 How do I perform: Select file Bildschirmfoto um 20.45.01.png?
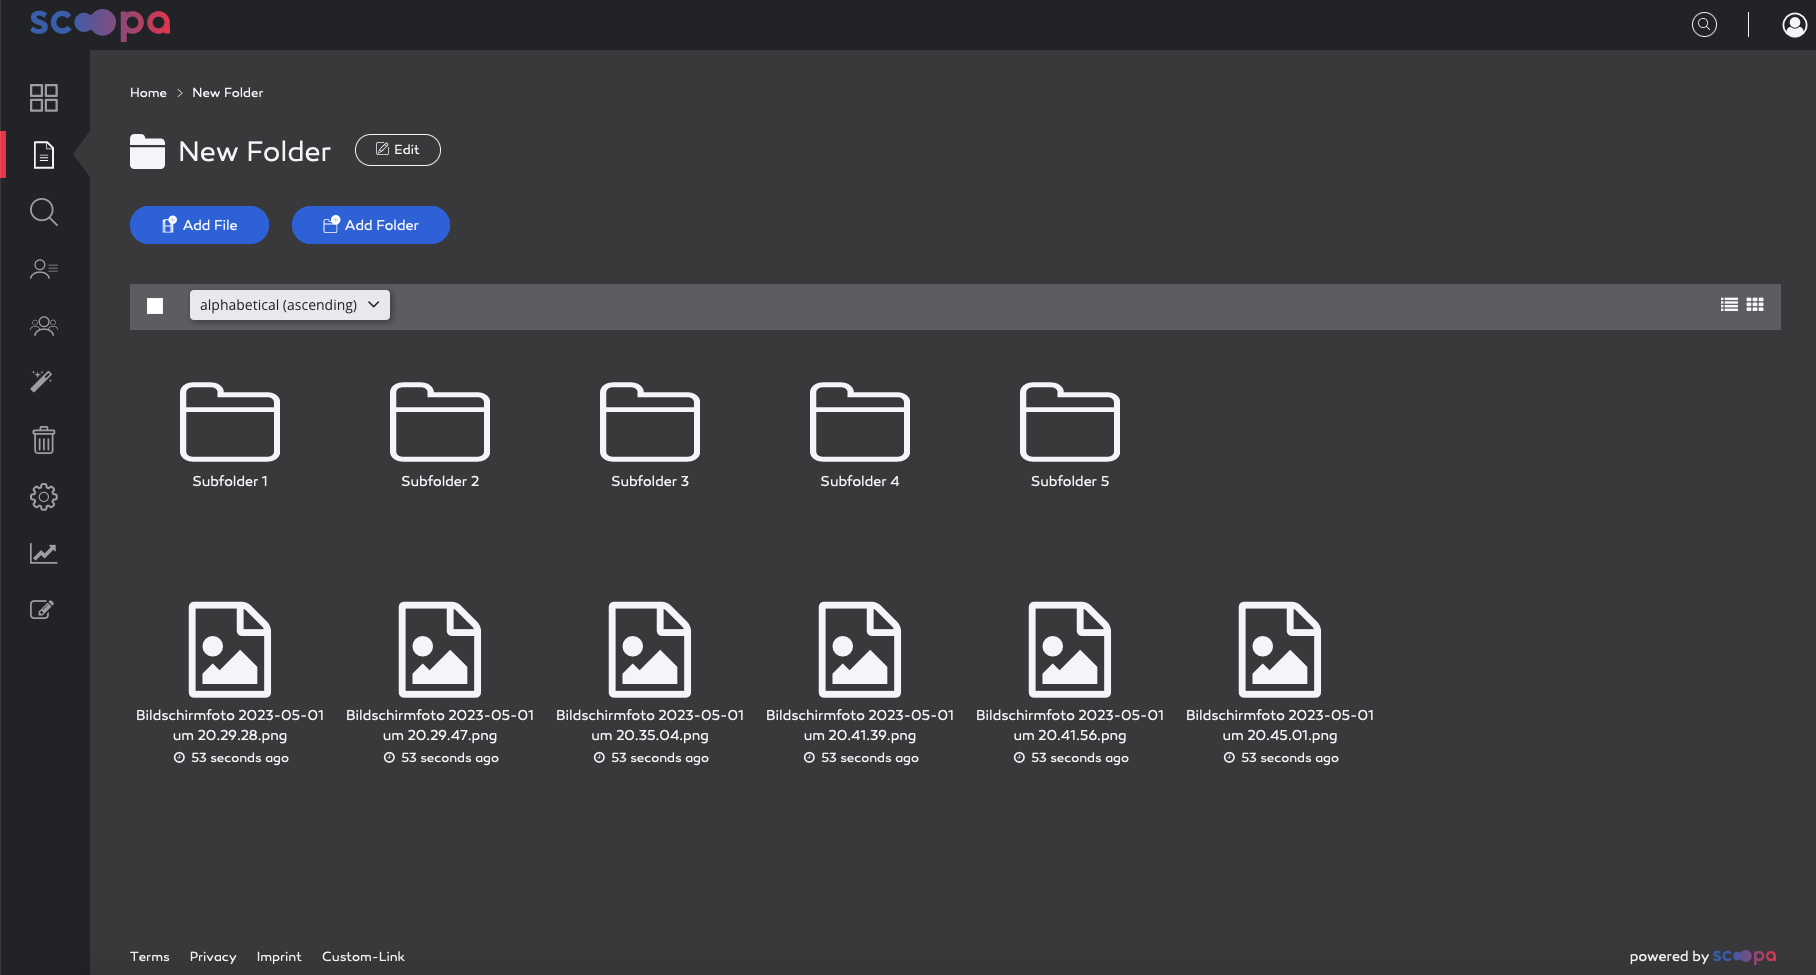1280,683
